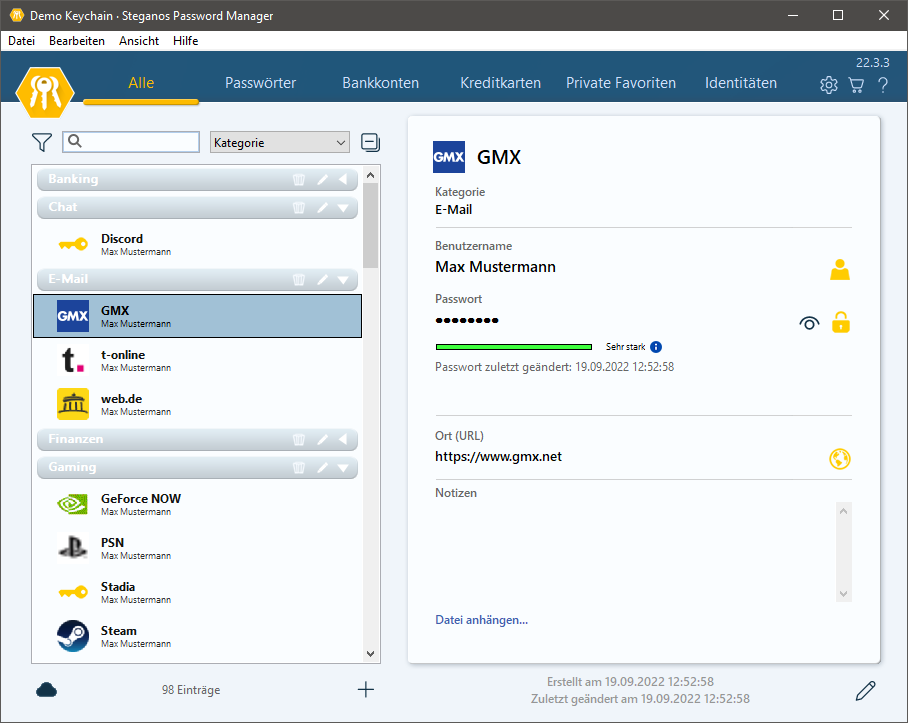Open help question mark icon
This screenshot has width=908, height=723.
[x=883, y=85]
